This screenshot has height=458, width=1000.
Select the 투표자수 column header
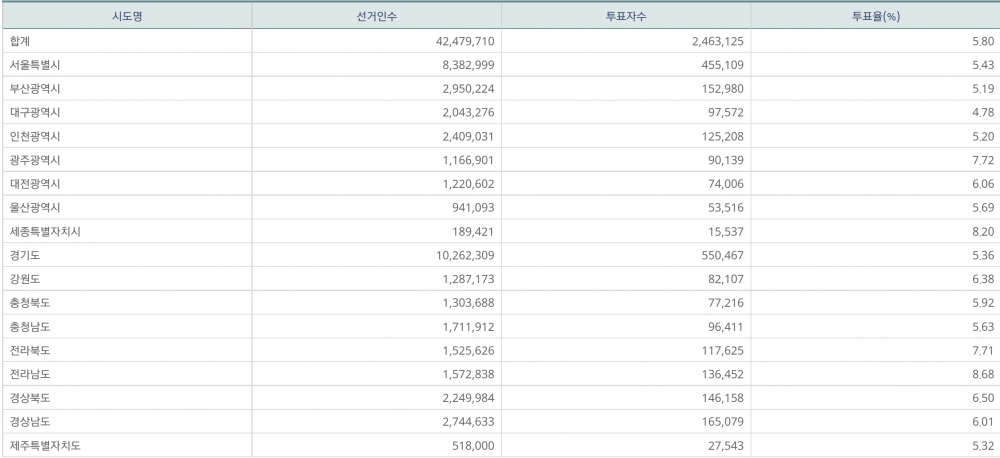point(625,16)
